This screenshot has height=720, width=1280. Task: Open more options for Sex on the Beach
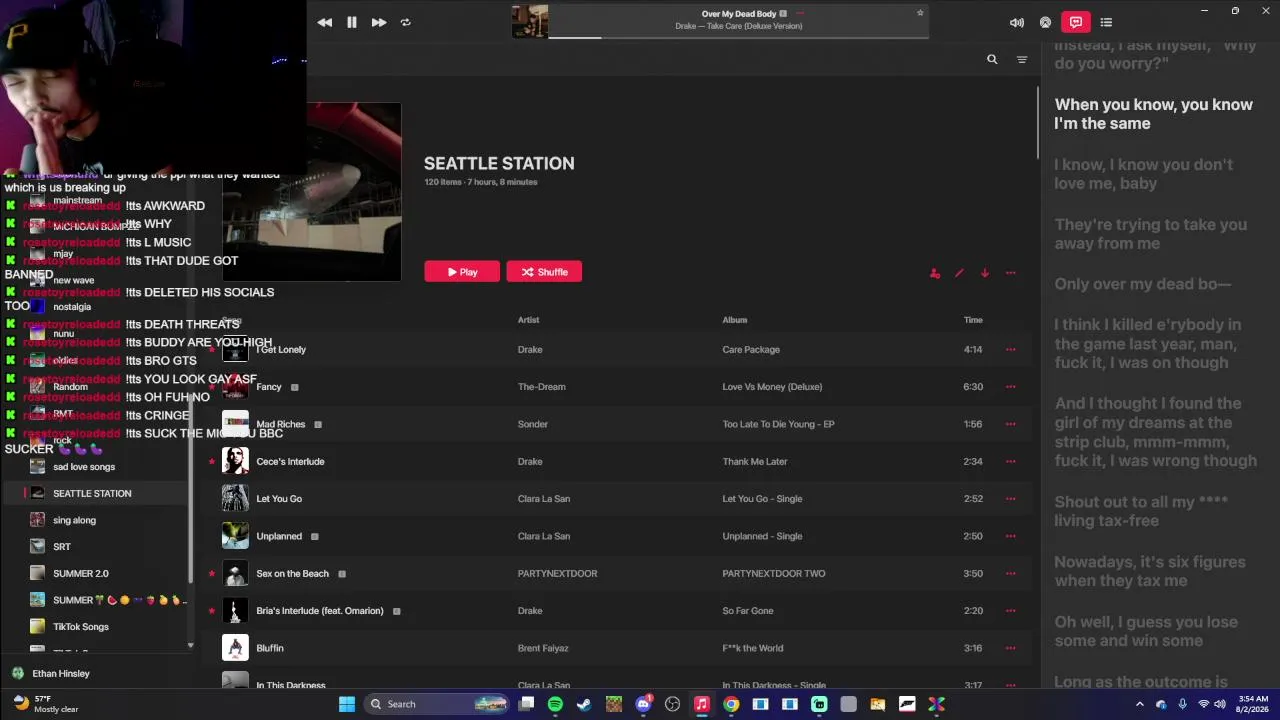pyautogui.click(x=1010, y=574)
